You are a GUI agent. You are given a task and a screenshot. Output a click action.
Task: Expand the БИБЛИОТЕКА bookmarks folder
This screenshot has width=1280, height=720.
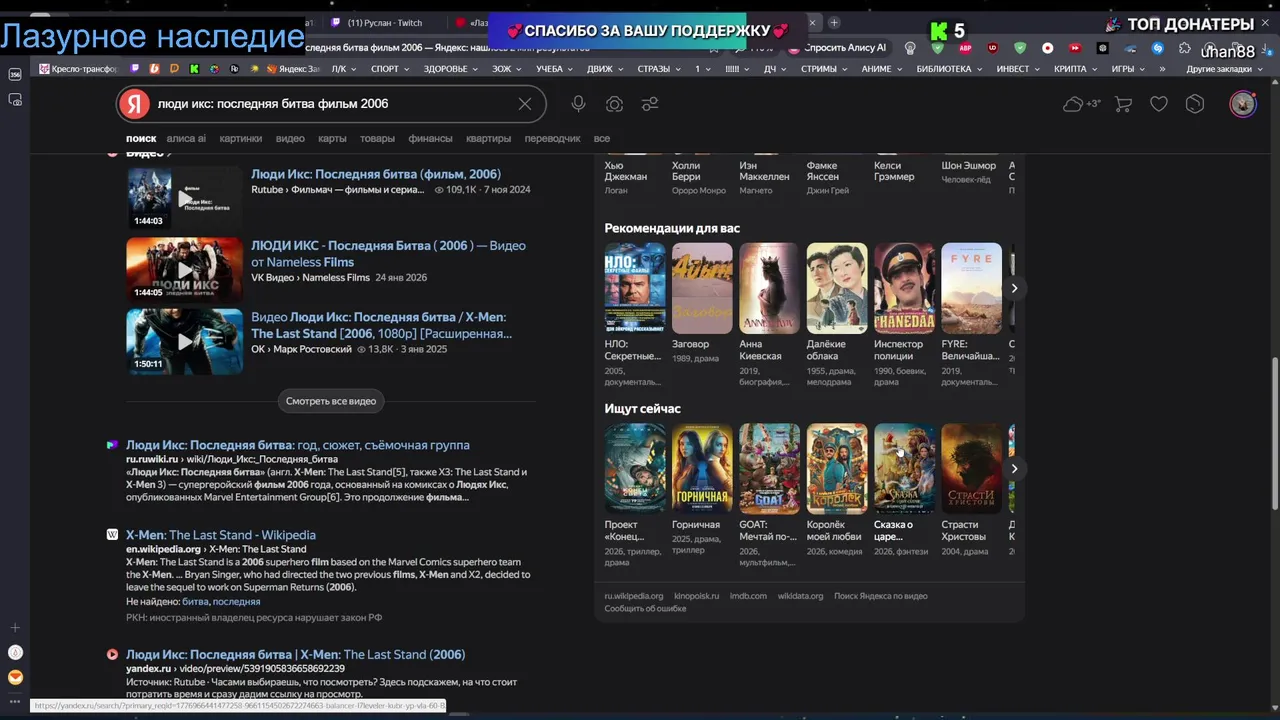950,69
